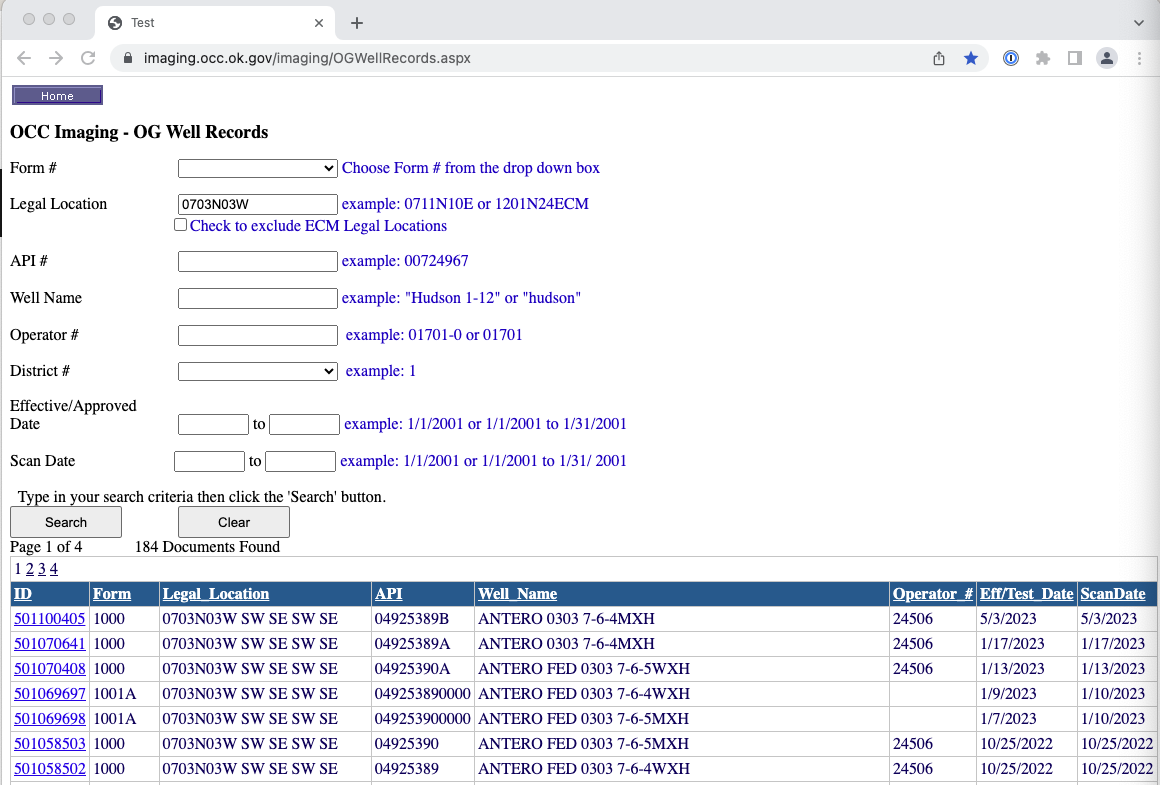
Task: Click the share icon in address bar
Action: pos(939,58)
